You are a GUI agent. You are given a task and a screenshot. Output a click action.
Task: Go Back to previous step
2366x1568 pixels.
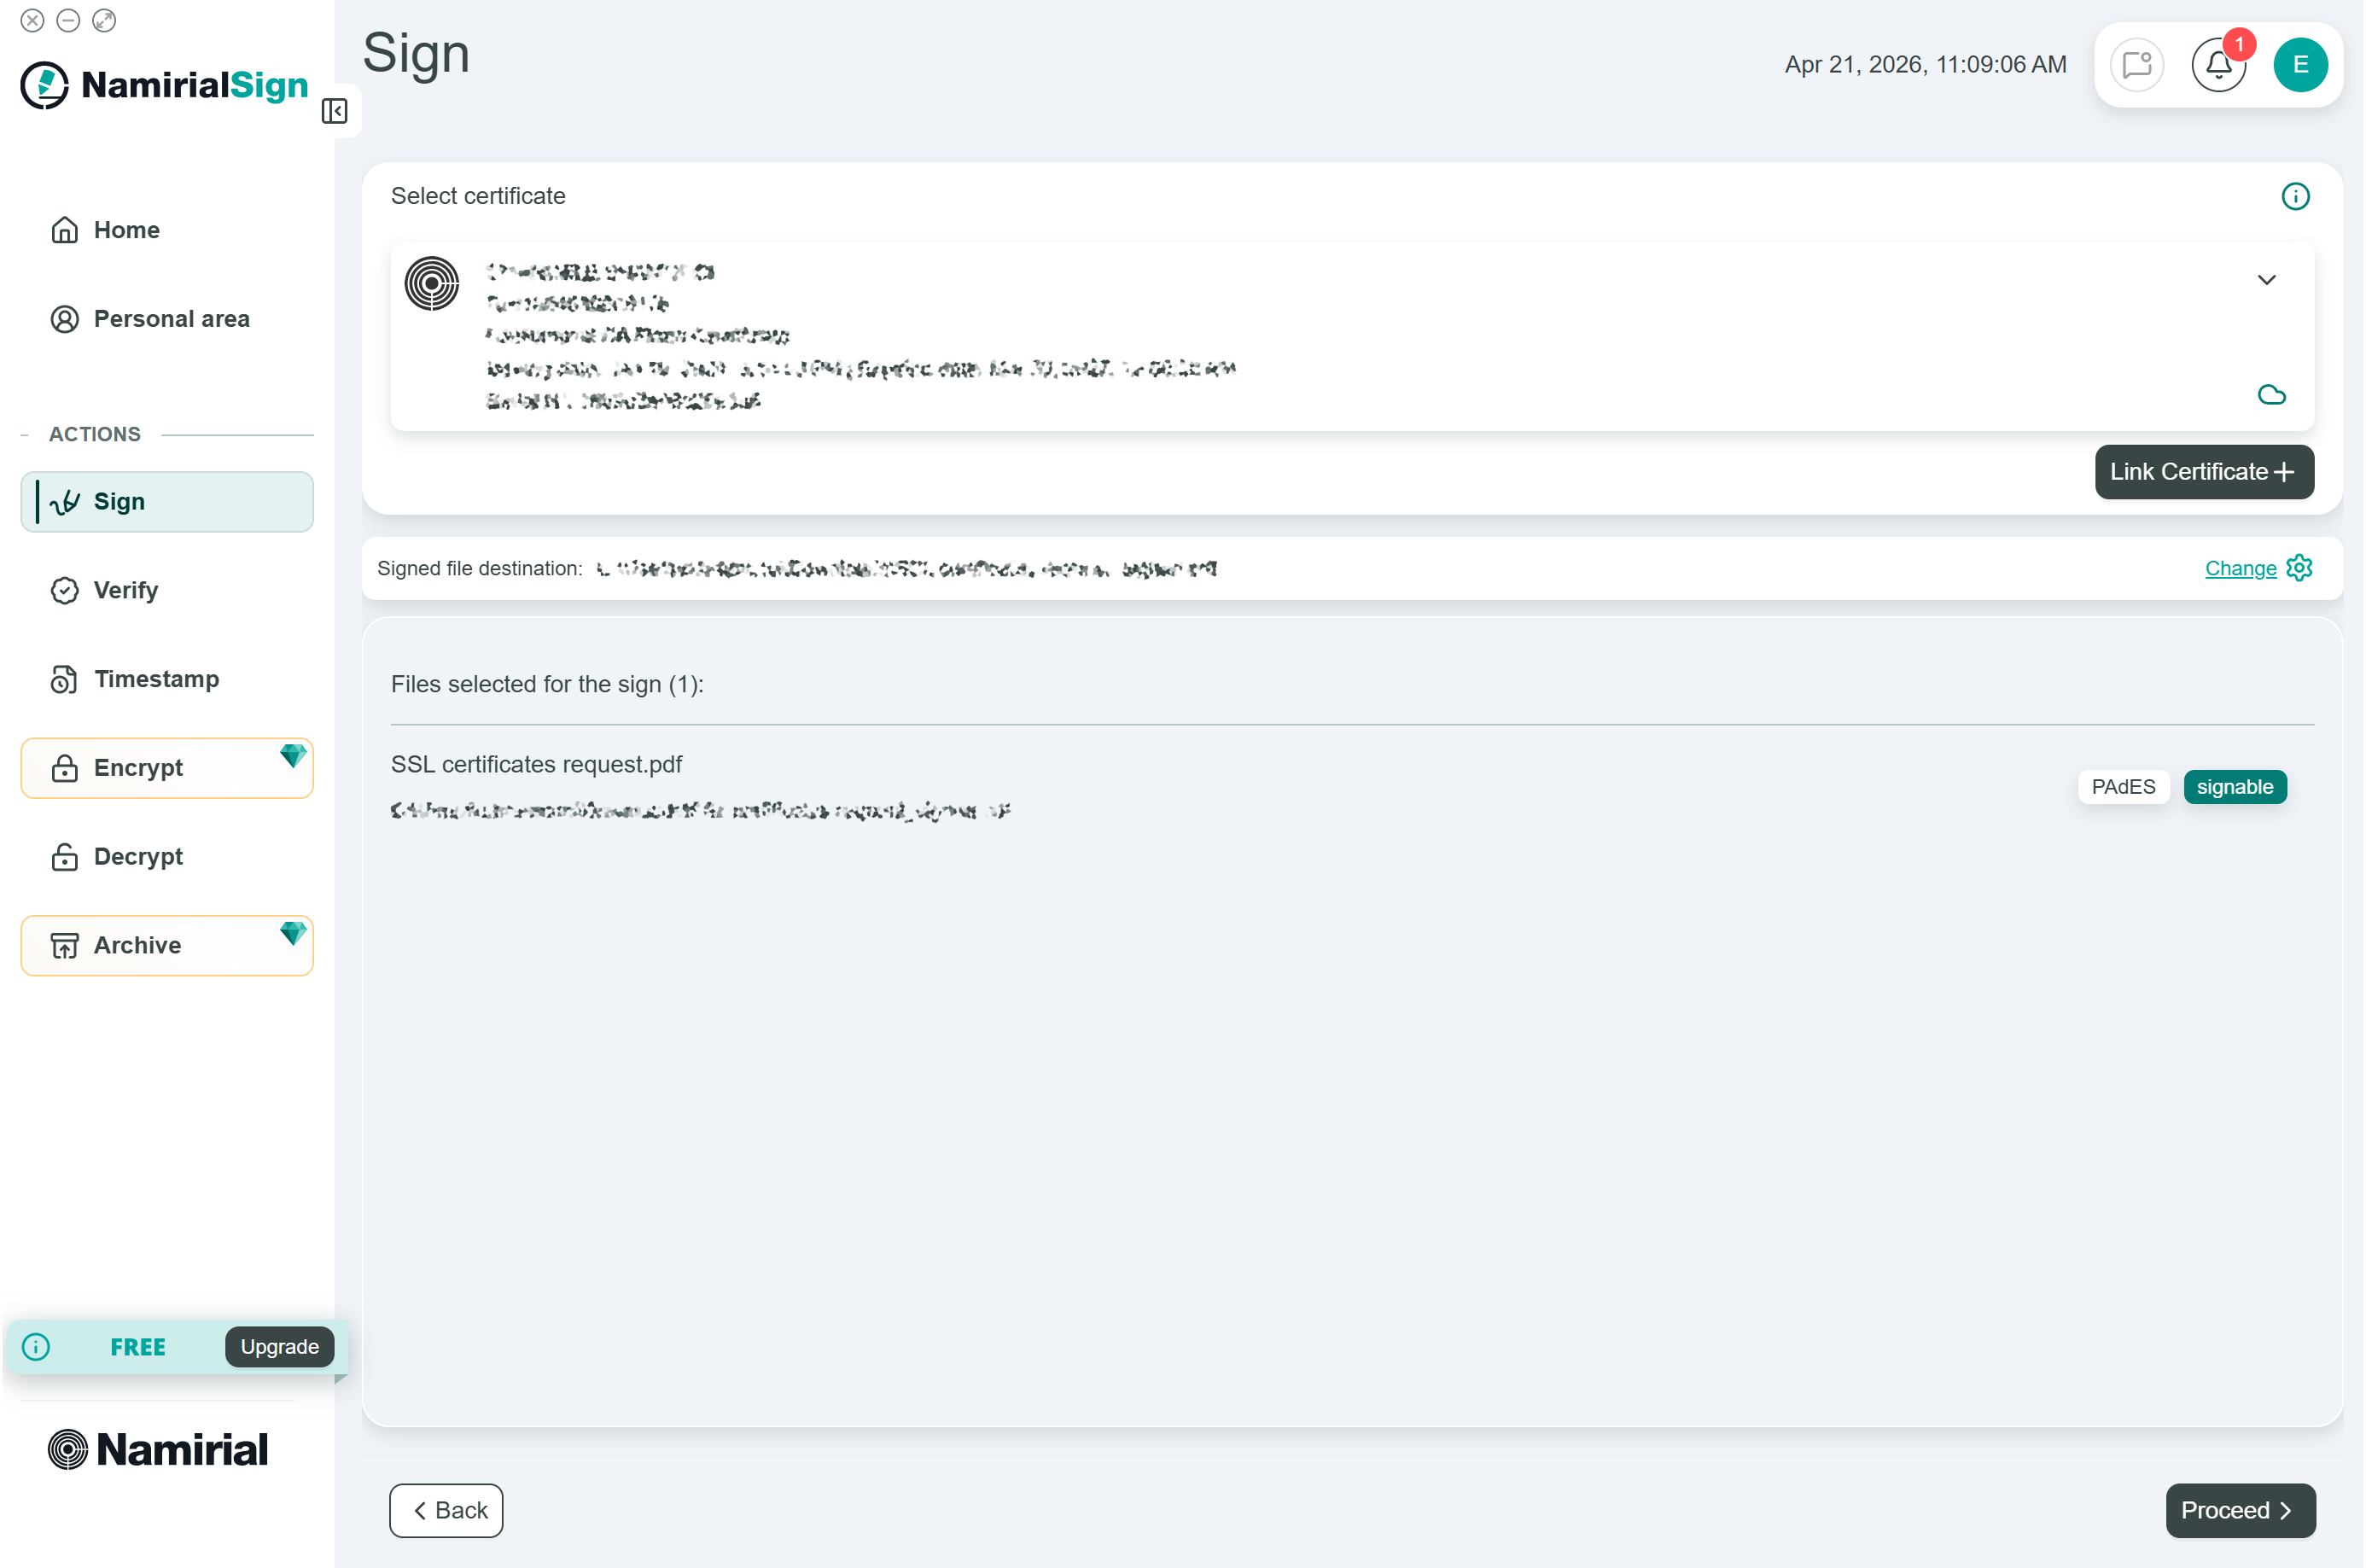tap(446, 1510)
